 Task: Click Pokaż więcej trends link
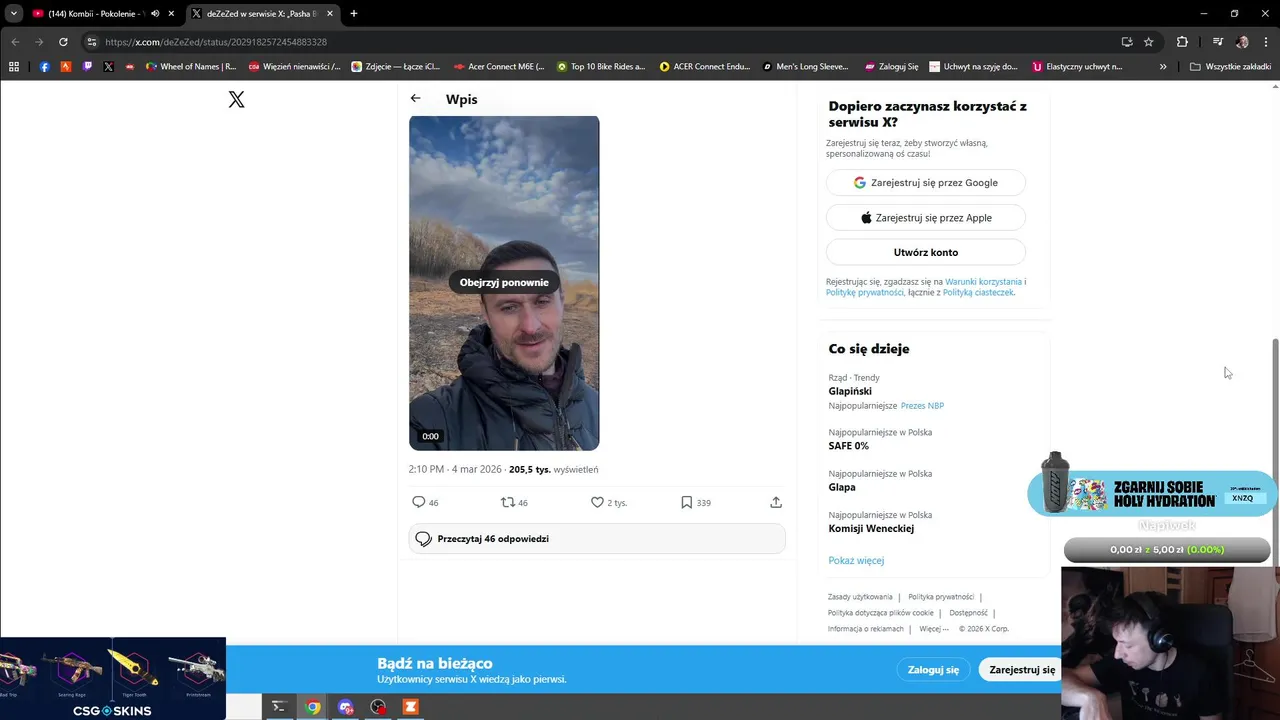click(x=856, y=561)
